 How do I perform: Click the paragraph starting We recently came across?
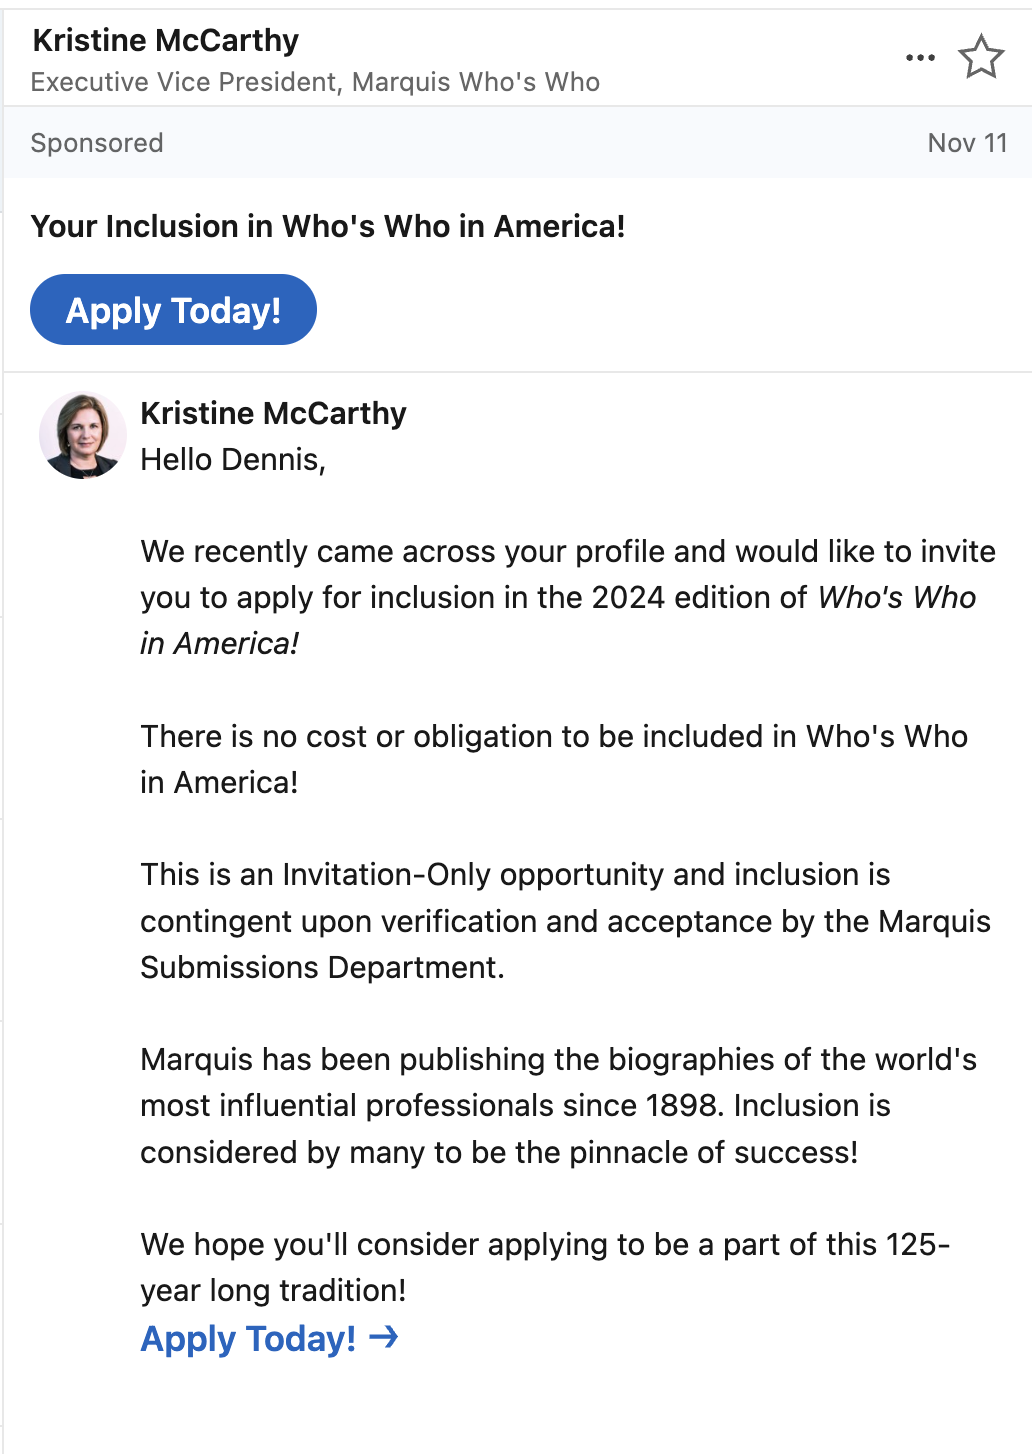[x=568, y=597]
